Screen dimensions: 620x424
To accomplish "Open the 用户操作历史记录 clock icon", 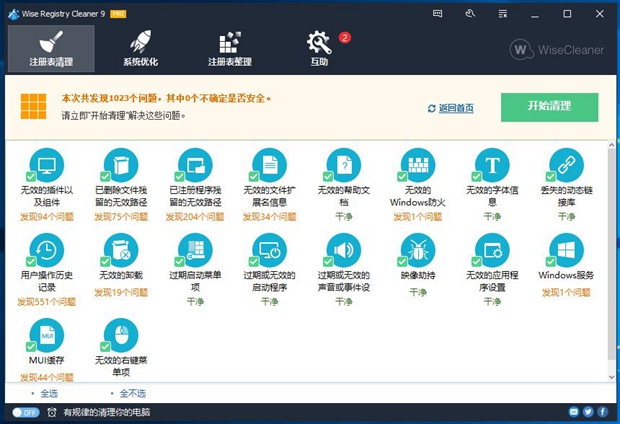I will pos(47,250).
